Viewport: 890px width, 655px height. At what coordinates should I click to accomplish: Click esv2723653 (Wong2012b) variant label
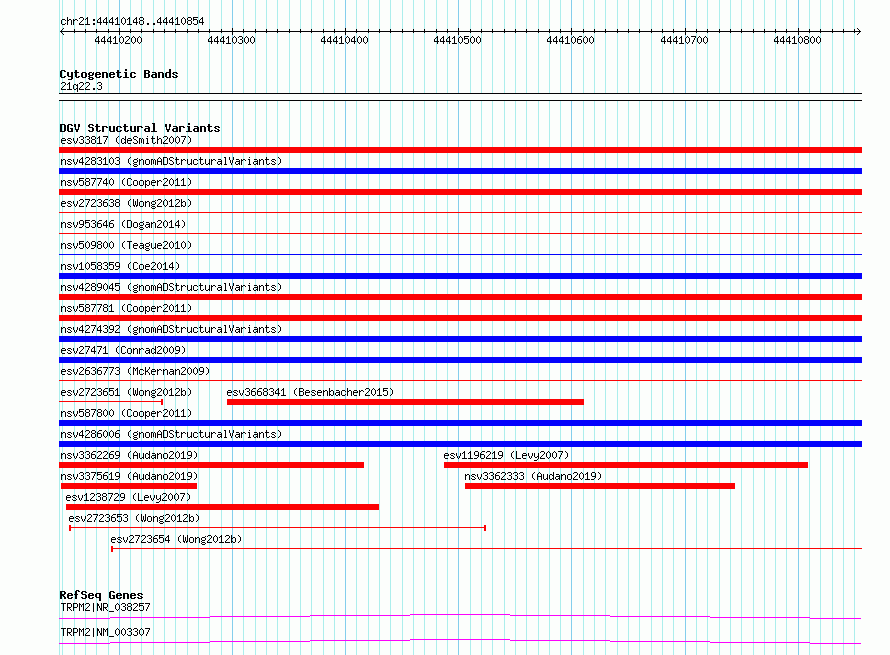click(x=134, y=518)
